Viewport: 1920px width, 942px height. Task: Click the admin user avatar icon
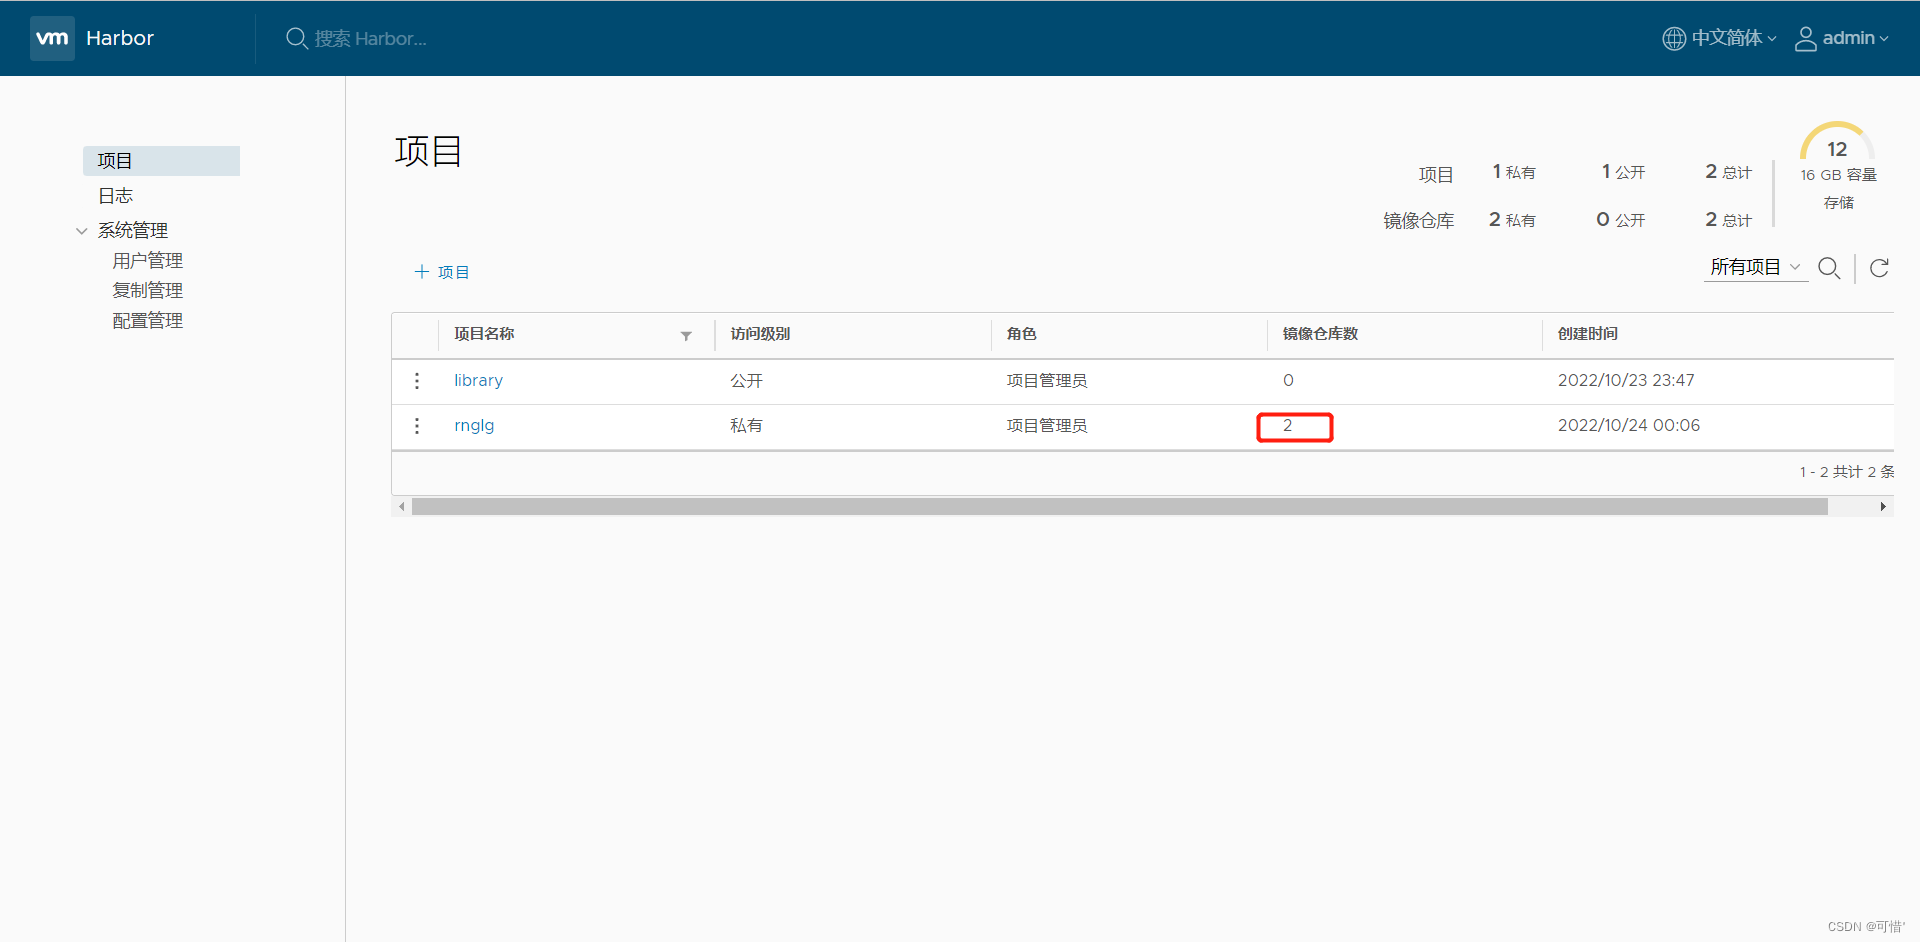(x=1805, y=38)
